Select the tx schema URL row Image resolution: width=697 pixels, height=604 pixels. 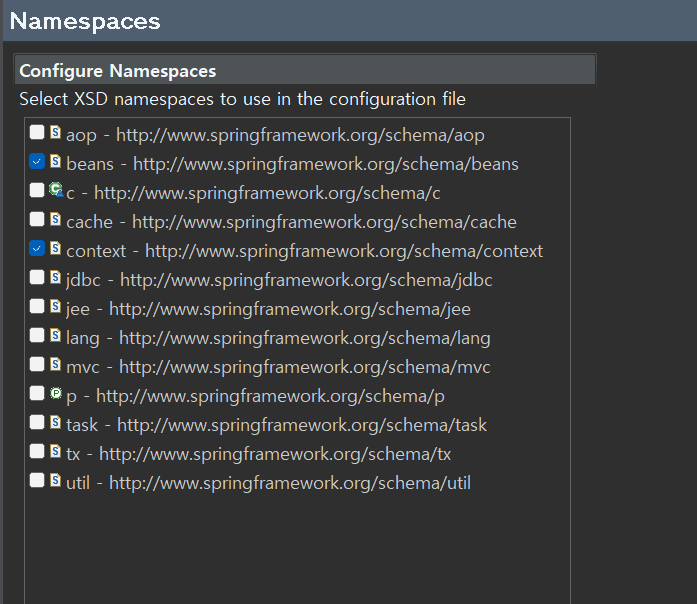(x=258, y=454)
